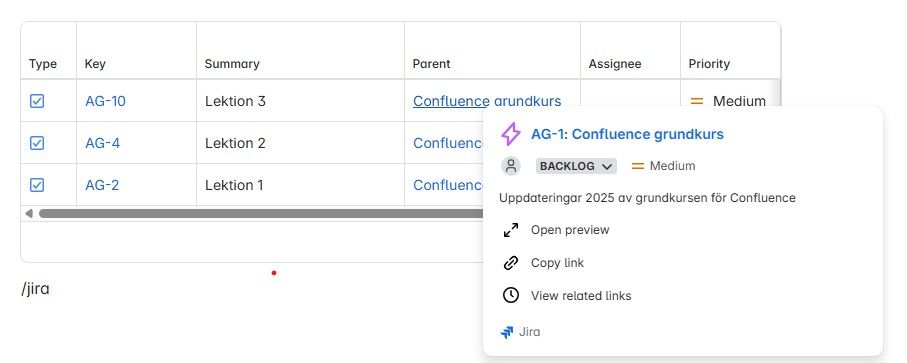Open the AG-10 issue key link
This screenshot has width=907, height=363.
point(105,101)
